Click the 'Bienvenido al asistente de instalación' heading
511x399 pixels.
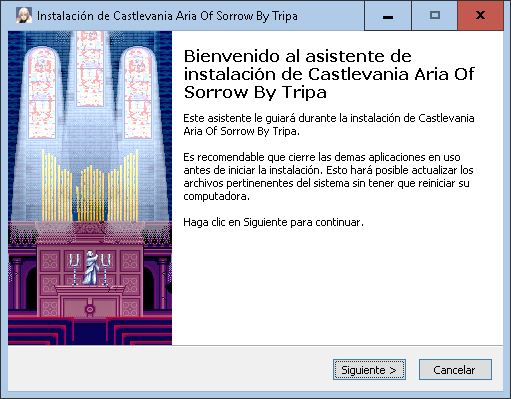tap(329, 74)
